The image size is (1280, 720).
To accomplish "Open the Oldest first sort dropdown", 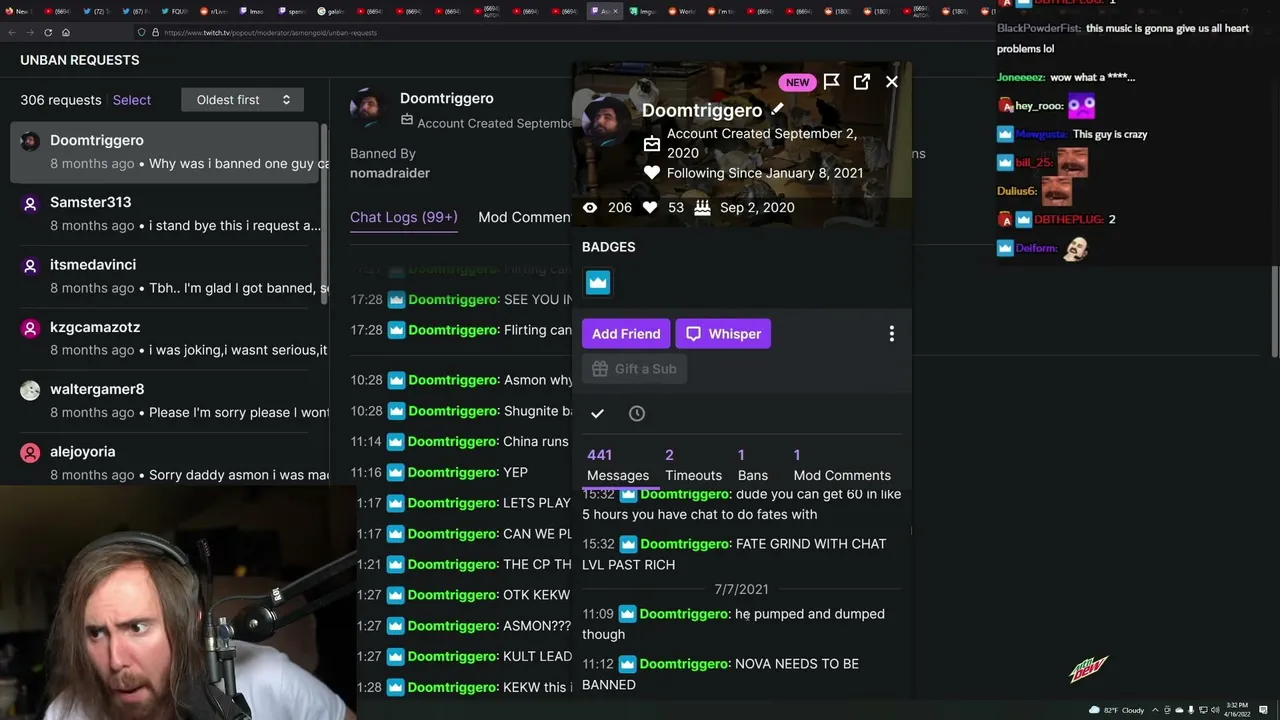I will coord(243,100).
